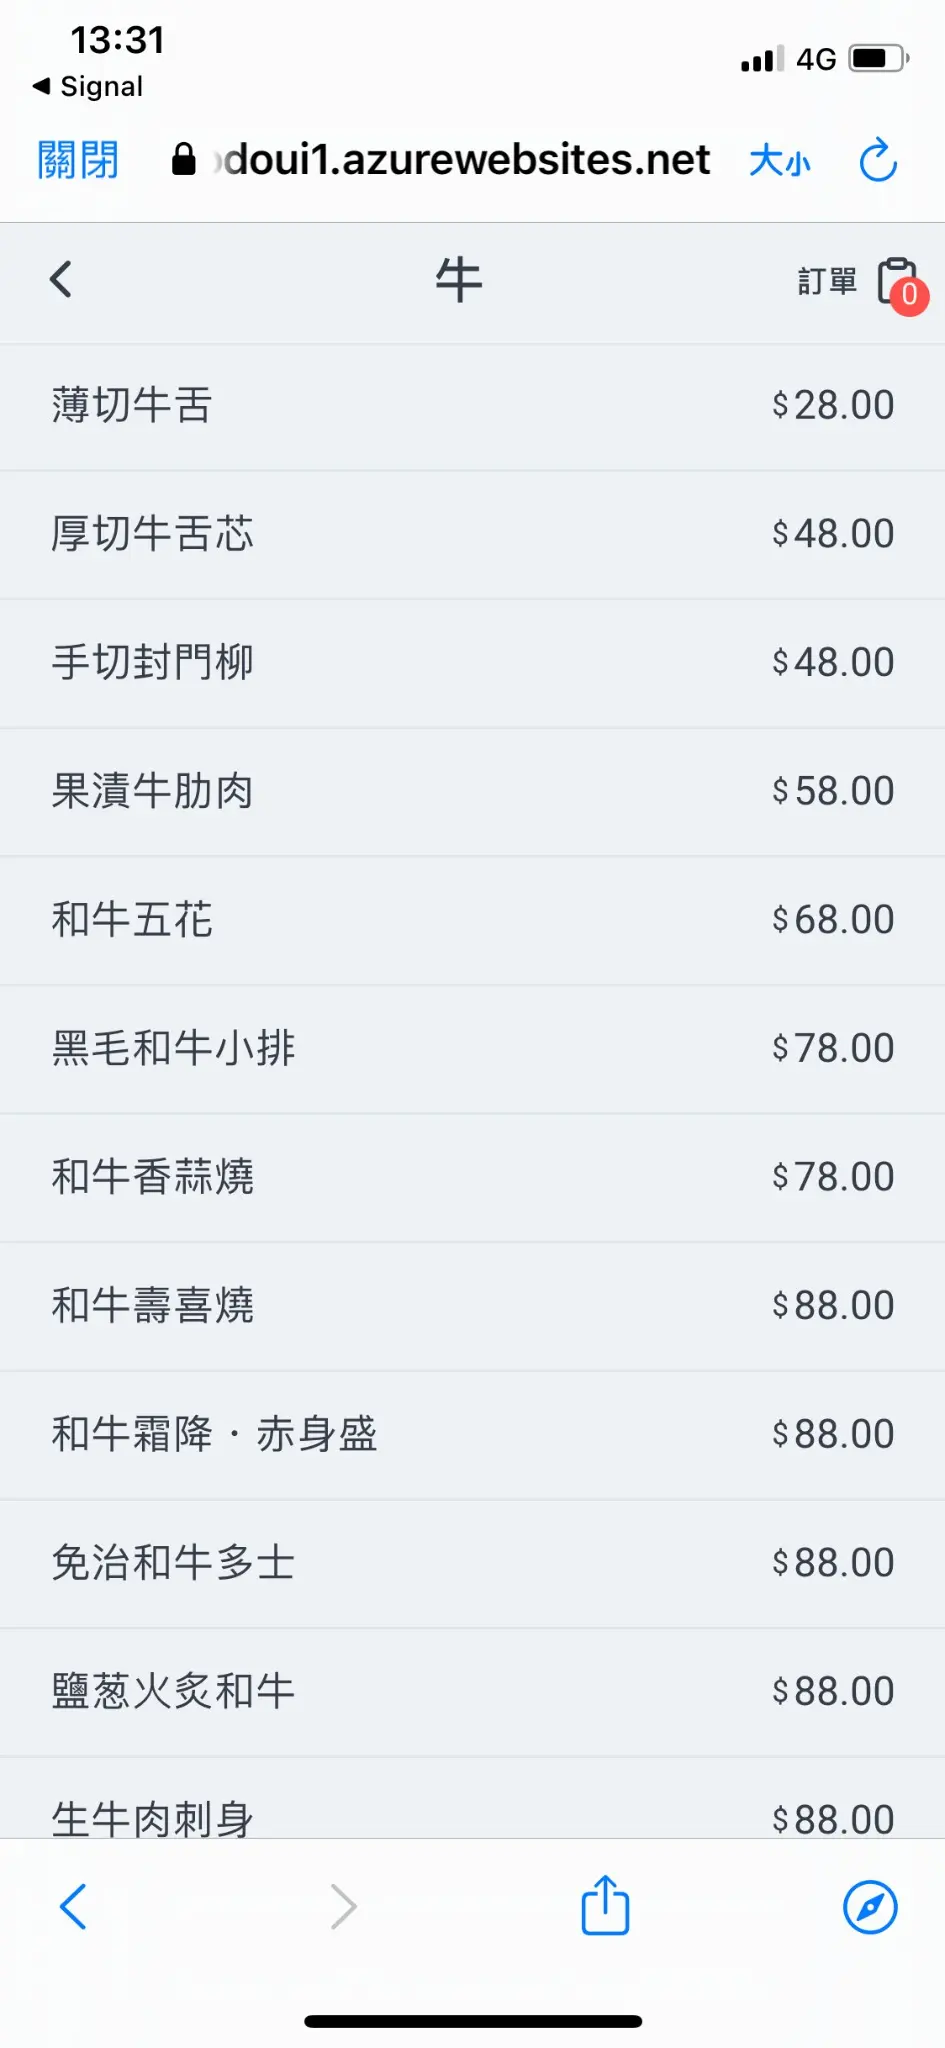
Task: Choose the 黑毛和牛小排 item
Action: coord(472,1049)
